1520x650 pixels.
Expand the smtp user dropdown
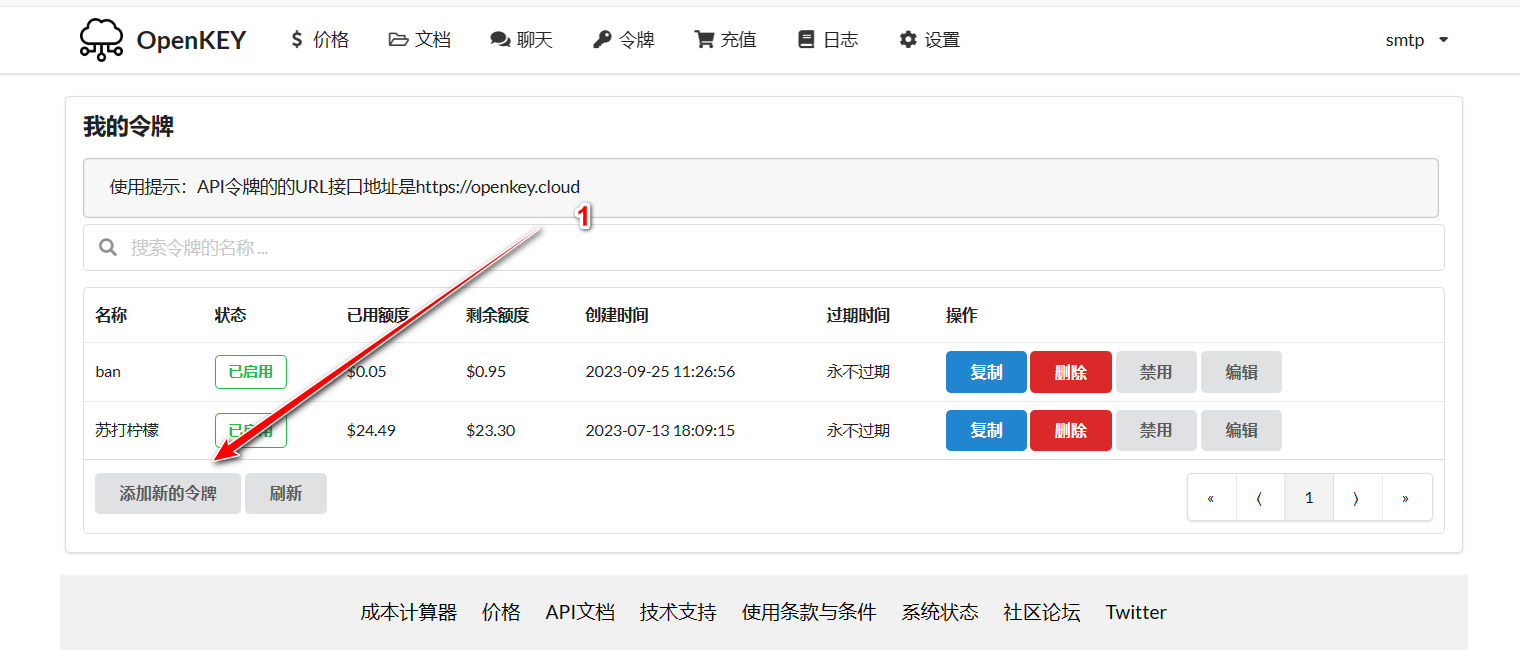(1416, 40)
